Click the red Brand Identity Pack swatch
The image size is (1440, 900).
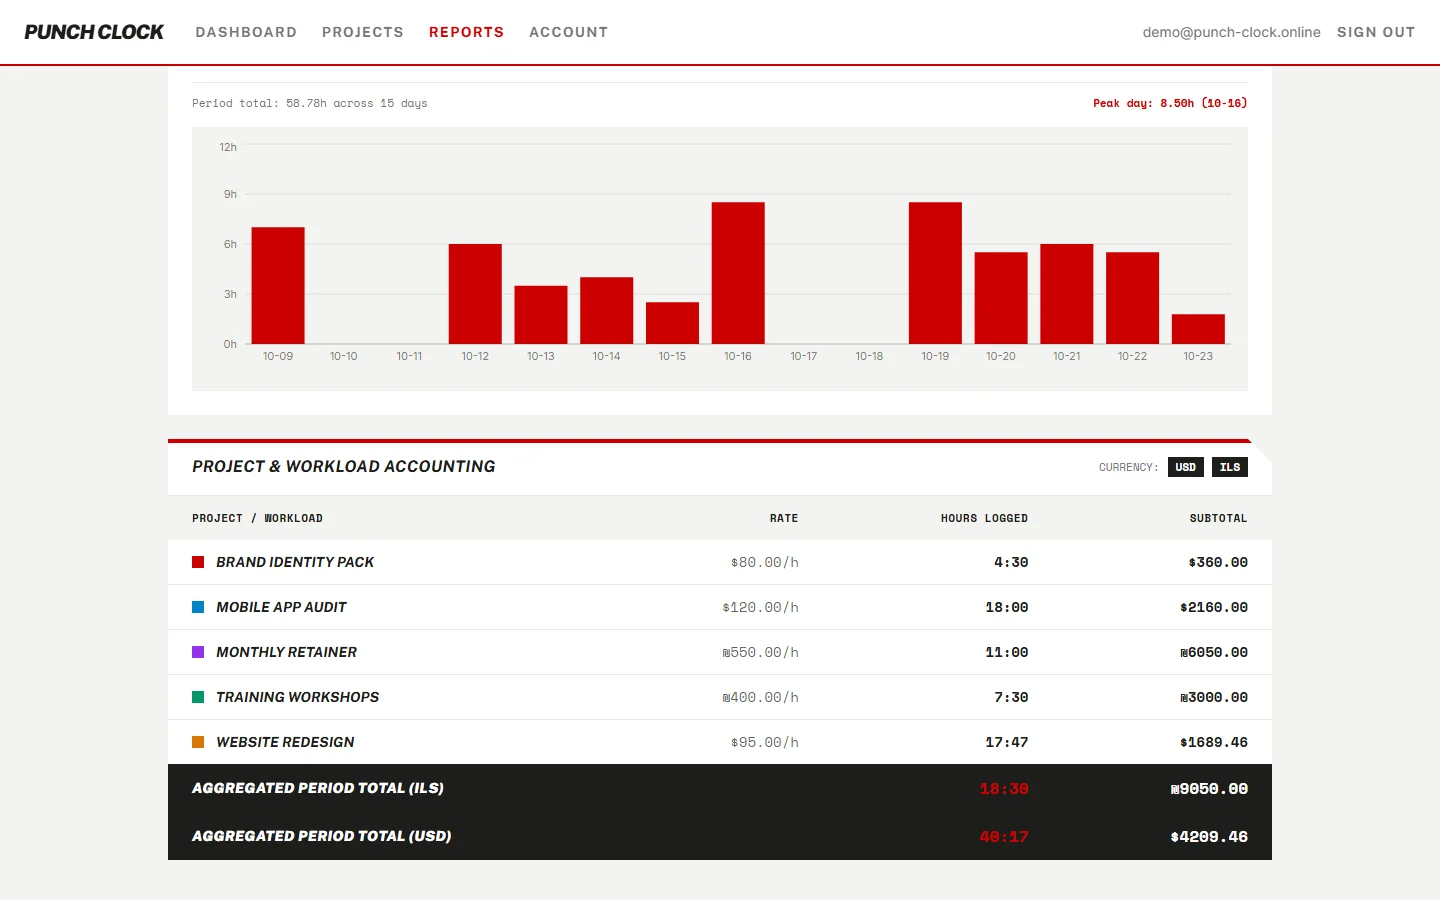198,562
